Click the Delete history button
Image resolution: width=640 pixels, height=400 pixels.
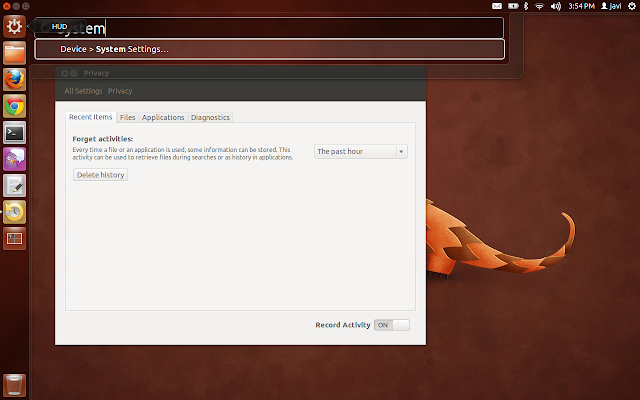point(100,175)
